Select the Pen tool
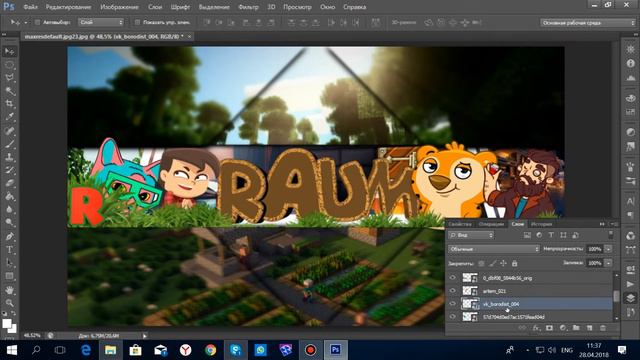640x360 pixels. (x=9, y=237)
